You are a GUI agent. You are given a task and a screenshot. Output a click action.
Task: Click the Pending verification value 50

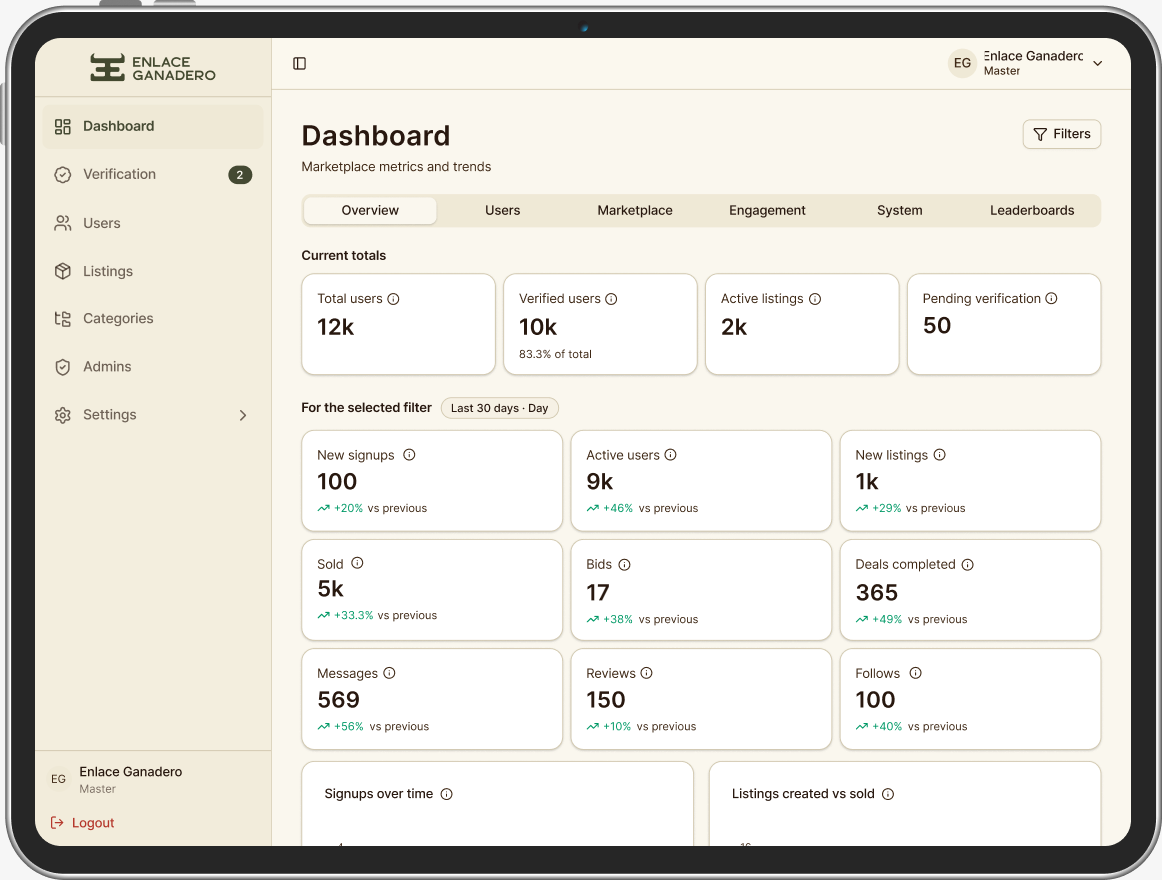click(937, 325)
